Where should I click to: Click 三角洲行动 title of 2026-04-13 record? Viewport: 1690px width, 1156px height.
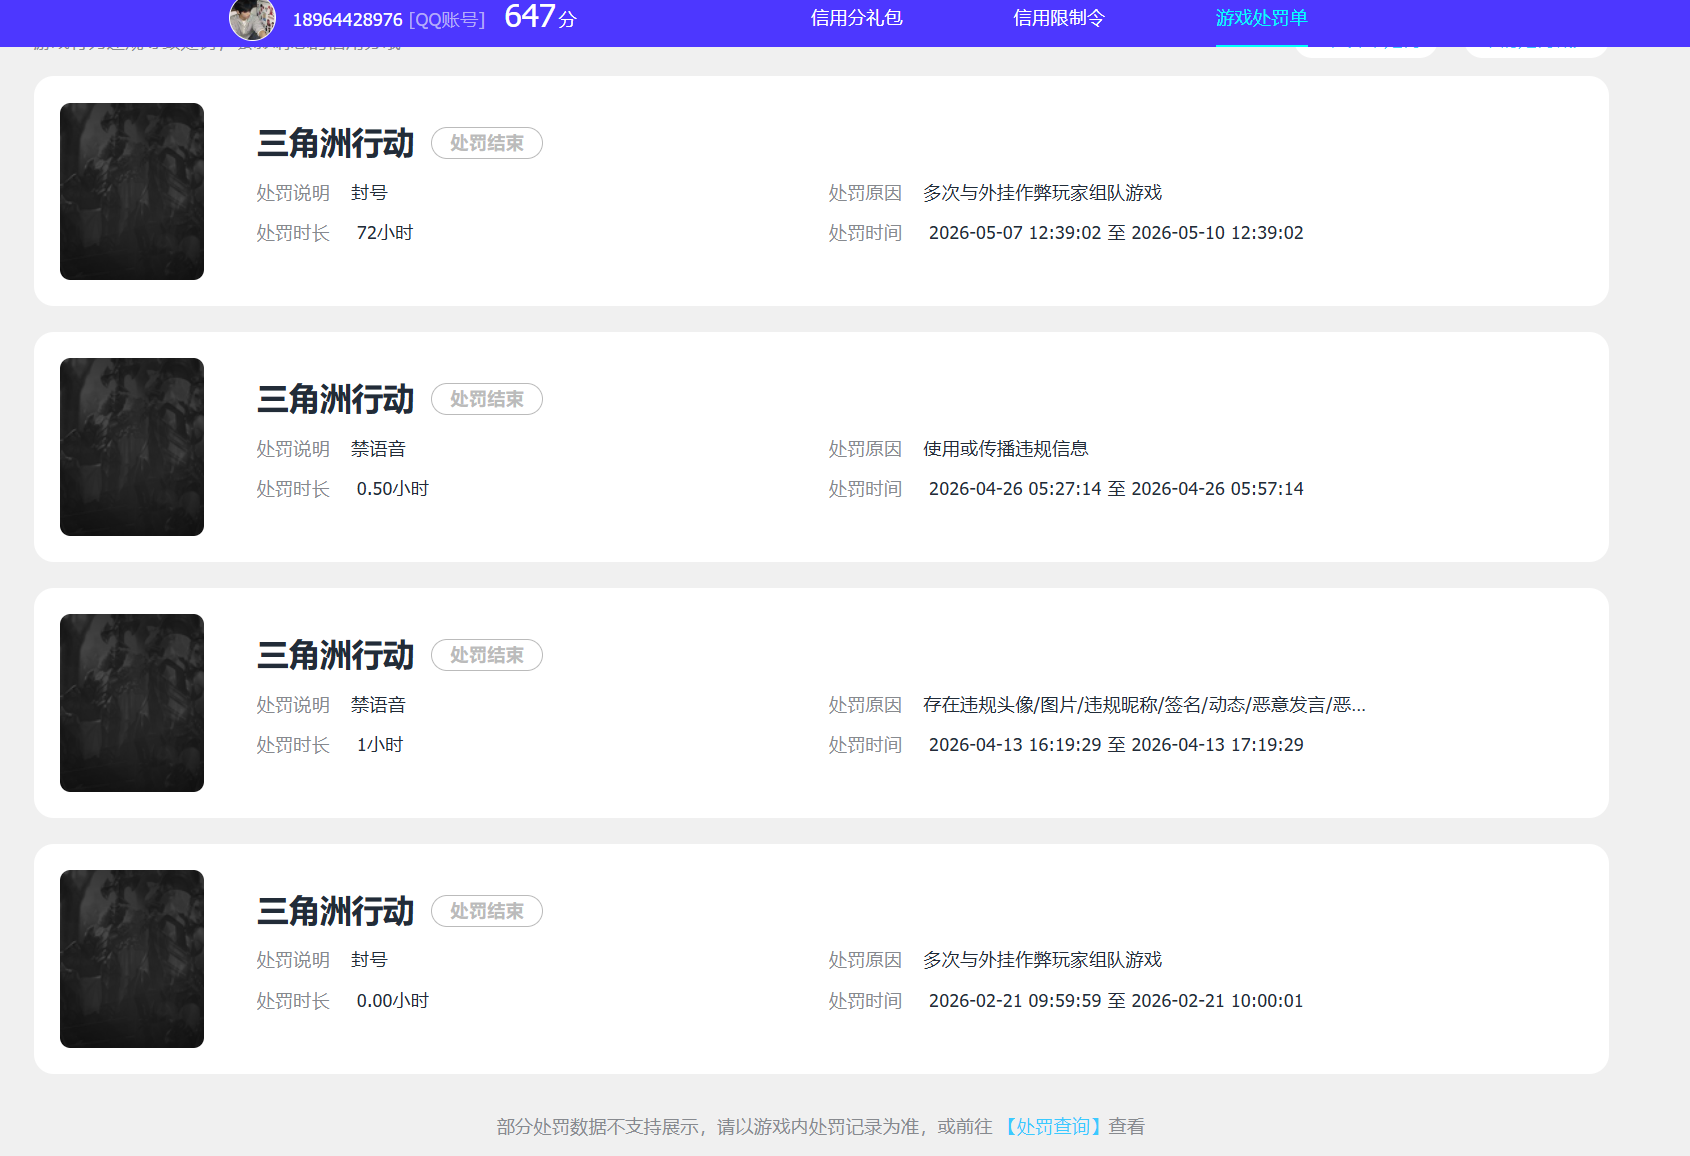(335, 655)
